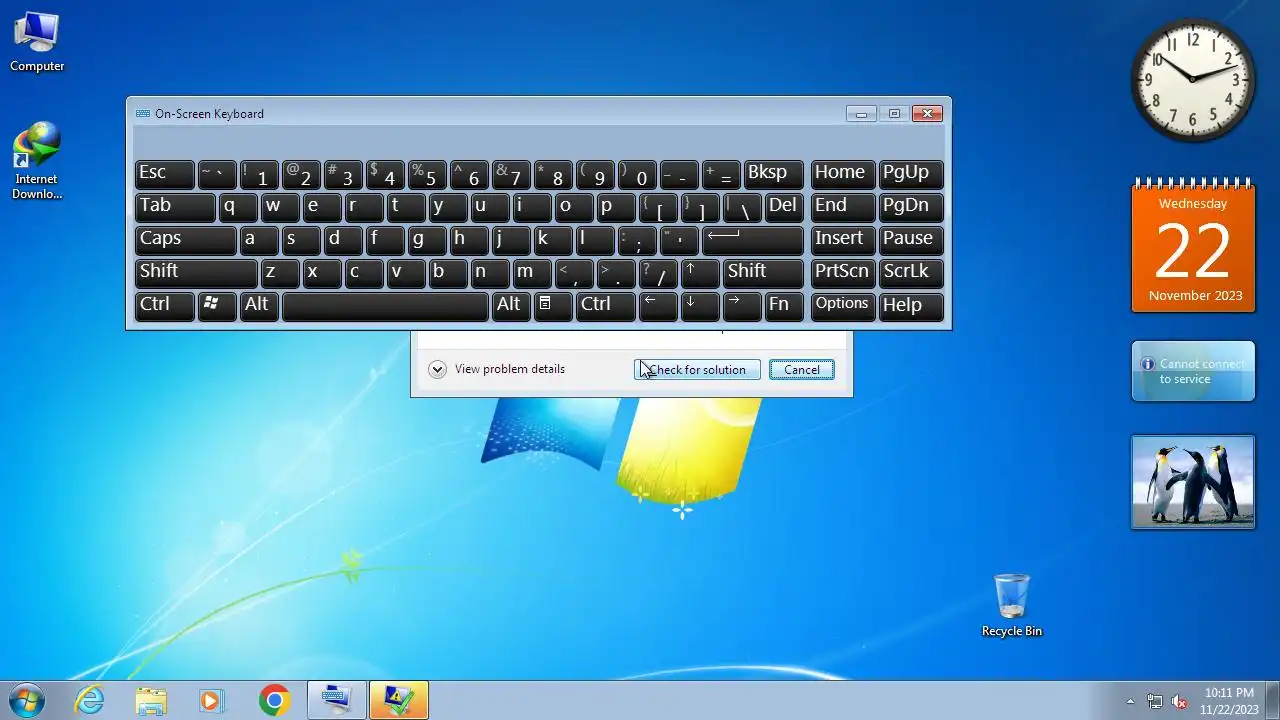1280x720 pixels.
Task: Open Windows Media Player from the taskbar
Action: (x=211, y=700)
